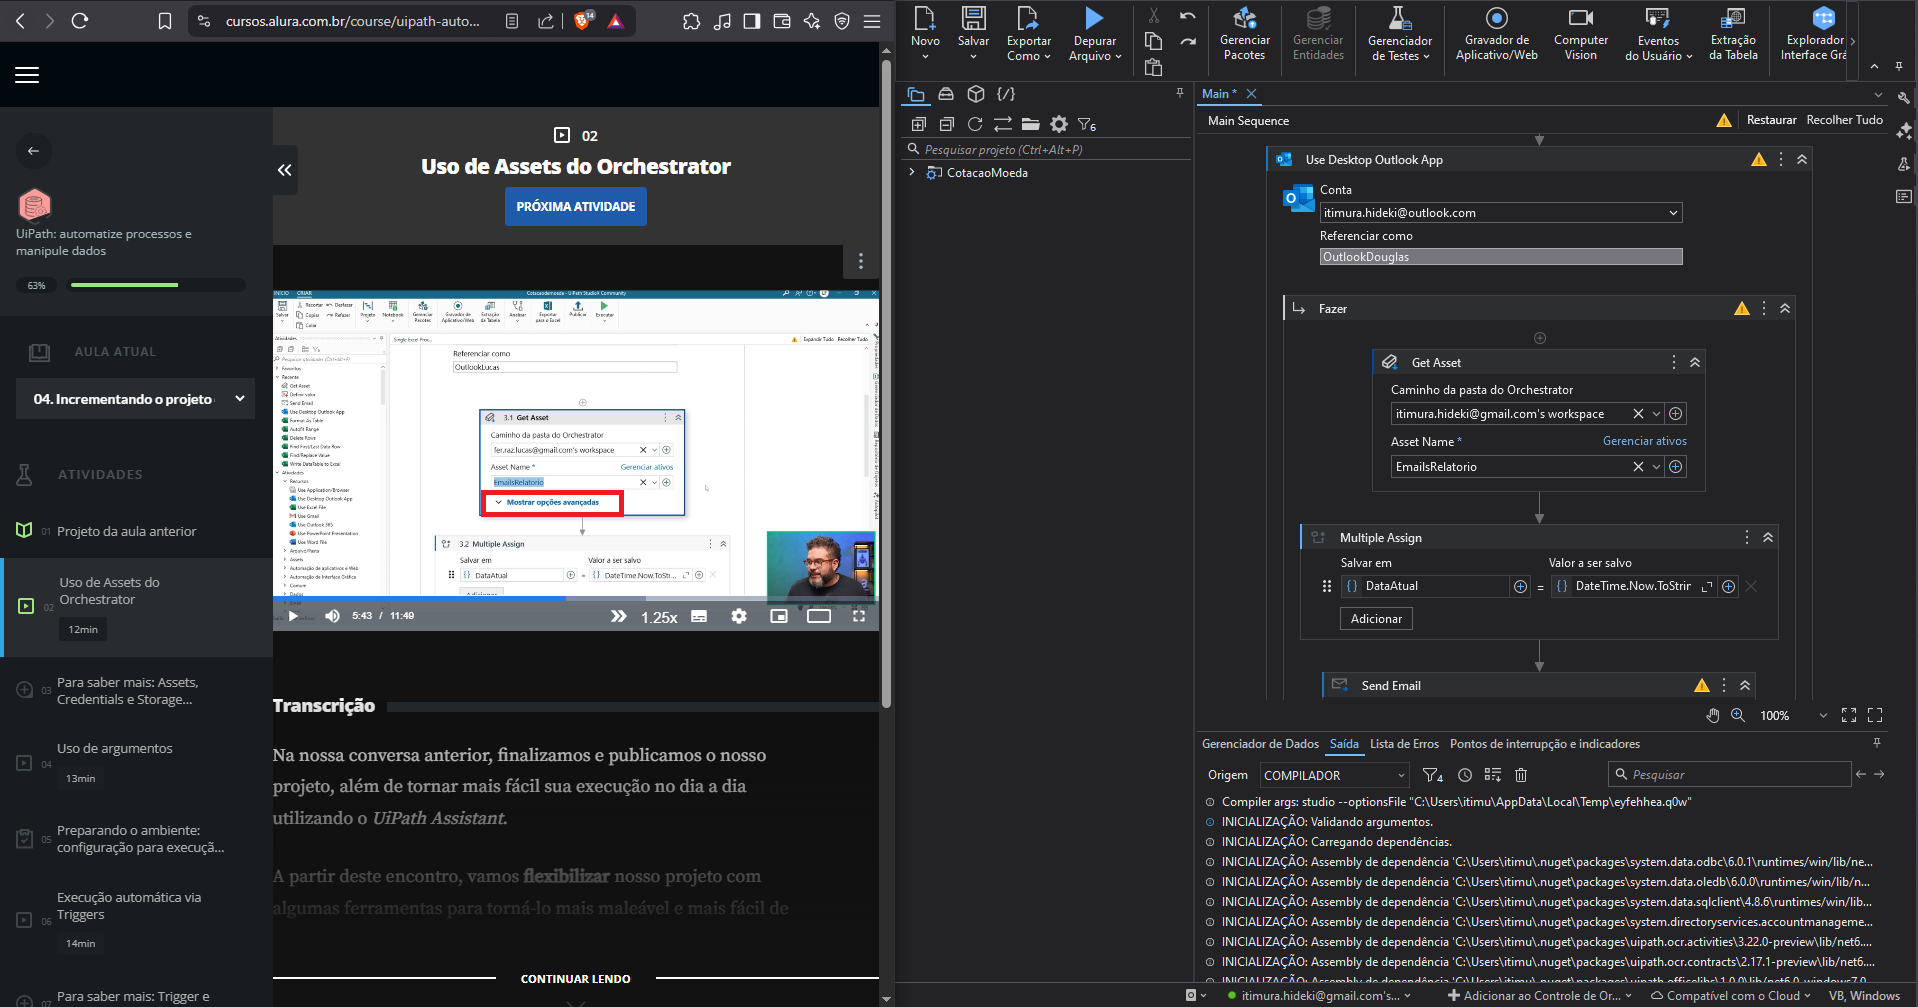The image size is (1918, 1007).
Task: Expand the CotacaoMoeda project tree
Action: point(912,172)
